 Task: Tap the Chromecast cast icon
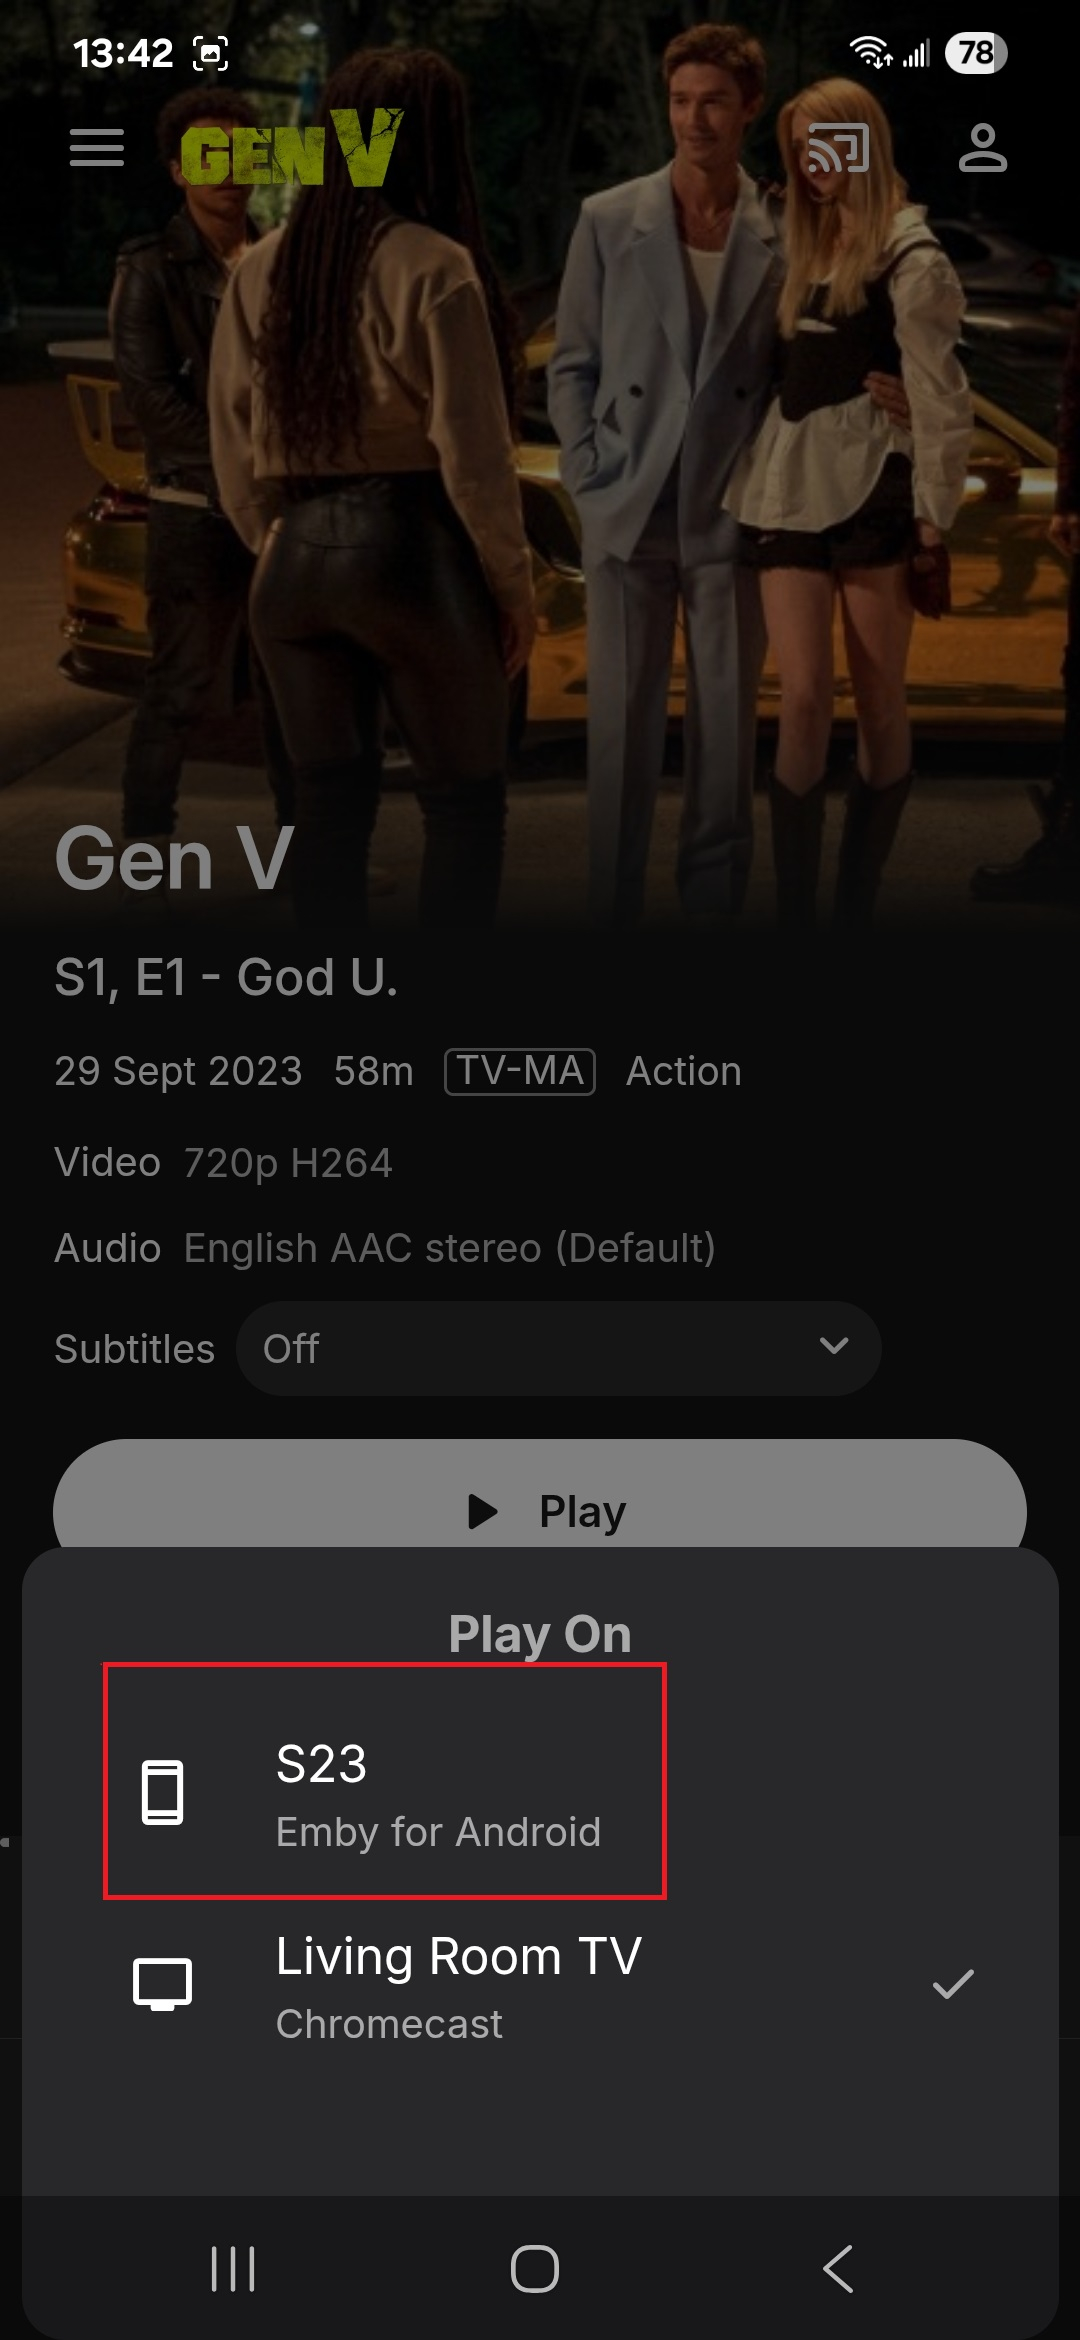coord(838,148)
